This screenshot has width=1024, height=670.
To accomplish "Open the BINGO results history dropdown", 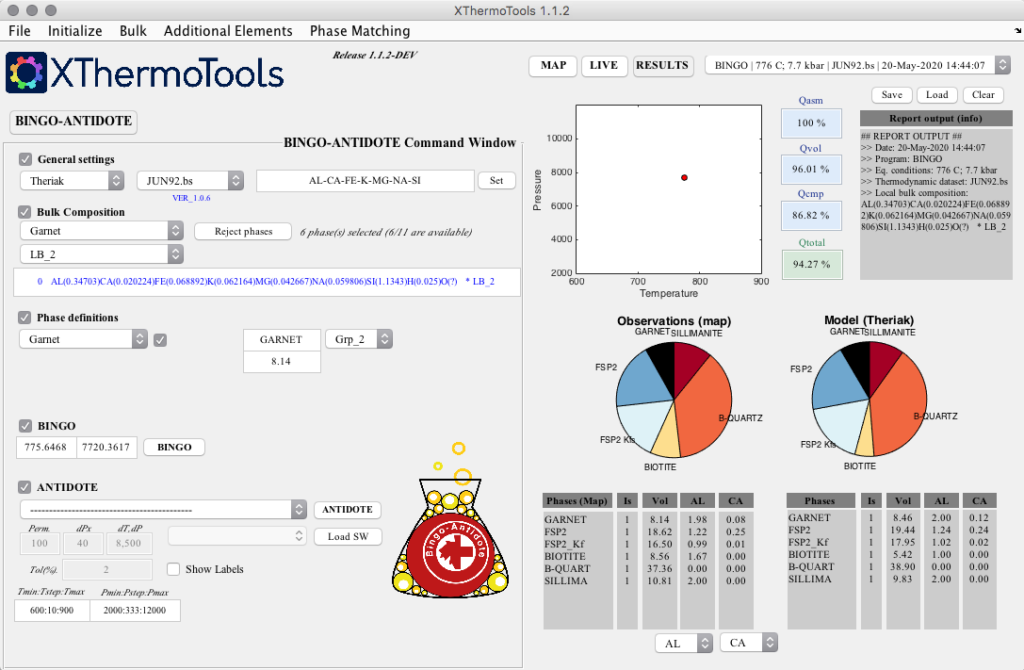I will coord(858,65).
